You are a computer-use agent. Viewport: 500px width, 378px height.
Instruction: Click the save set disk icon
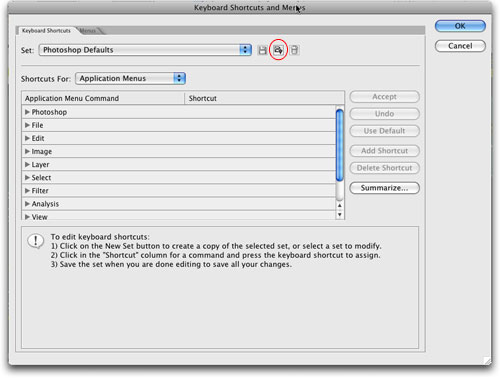point(263,50)
